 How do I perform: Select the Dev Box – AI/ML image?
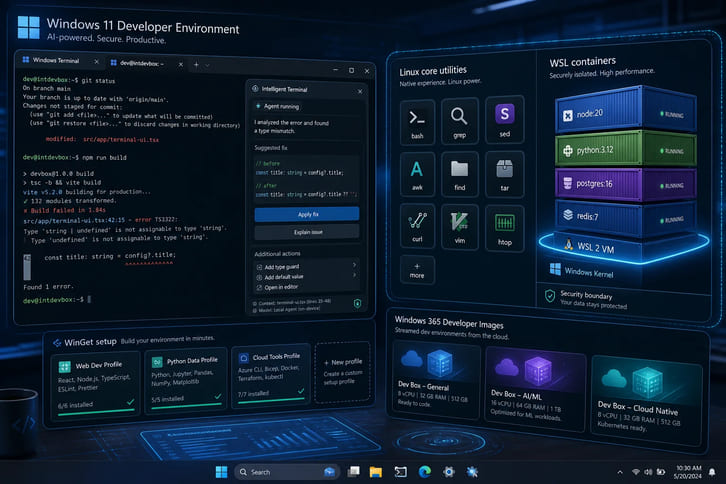pyautogui.click(x=535, y=389)
